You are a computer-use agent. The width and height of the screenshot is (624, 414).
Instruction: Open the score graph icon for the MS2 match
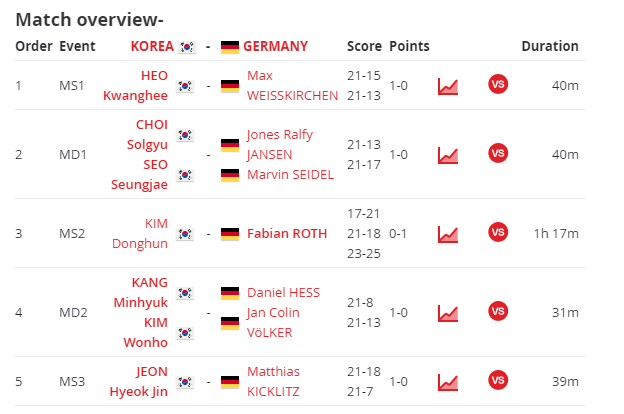click(448, 234)
